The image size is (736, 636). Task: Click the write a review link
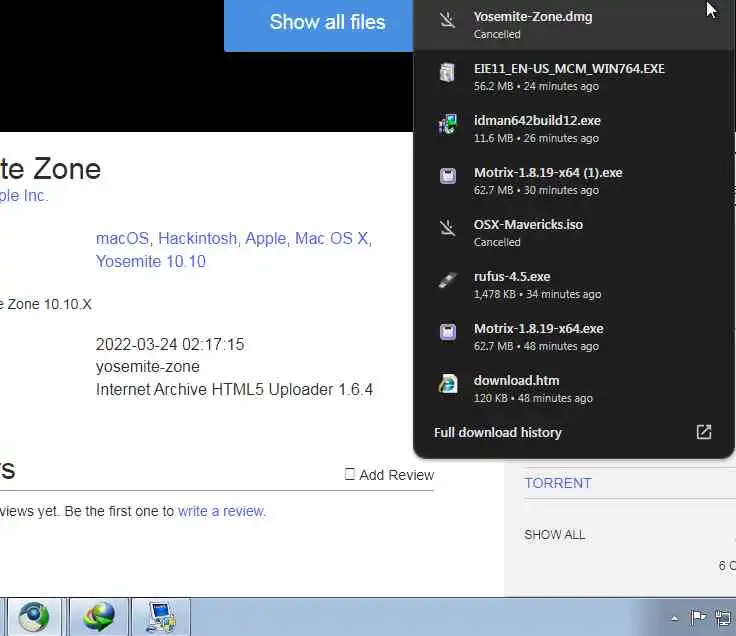click(x=221, y=511)
